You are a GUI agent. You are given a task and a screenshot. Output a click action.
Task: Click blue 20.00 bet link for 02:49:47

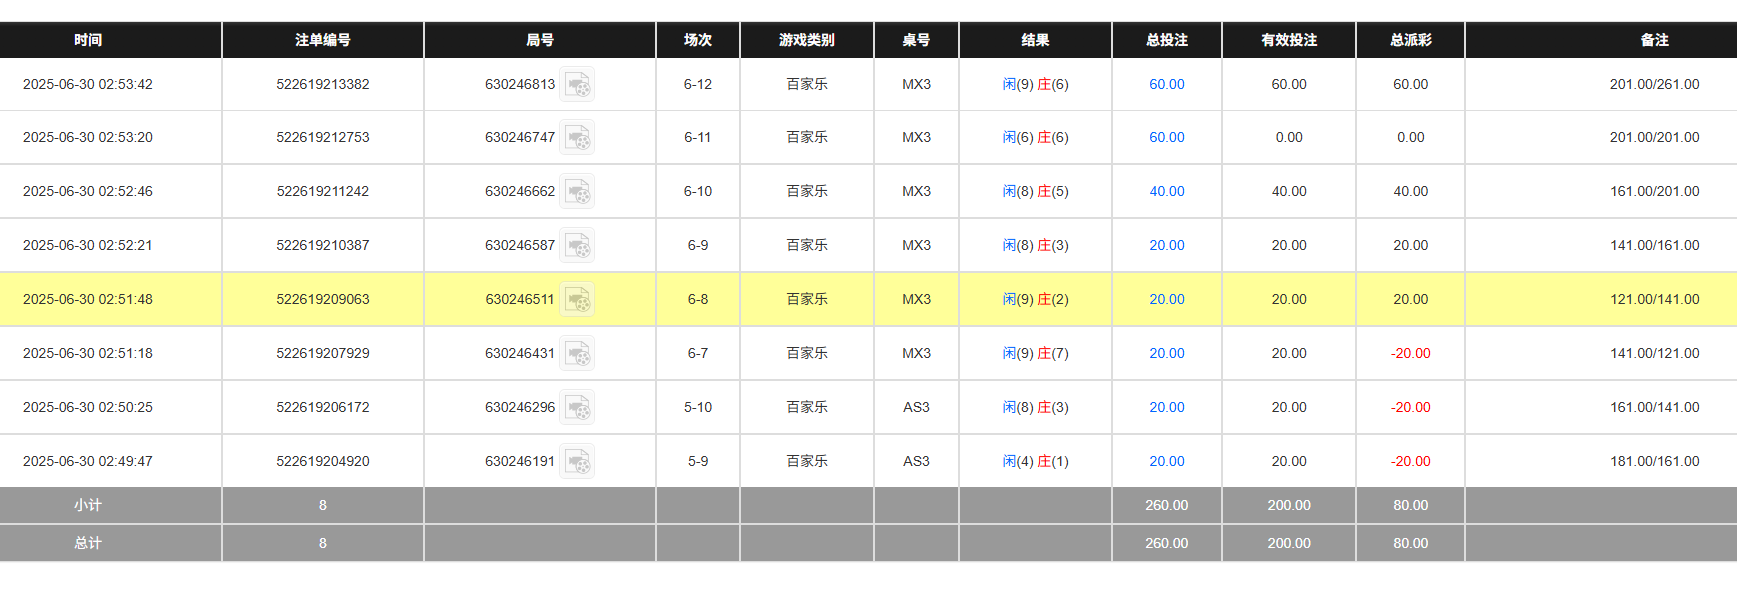pyautogui.click(x=1166, y=462)
